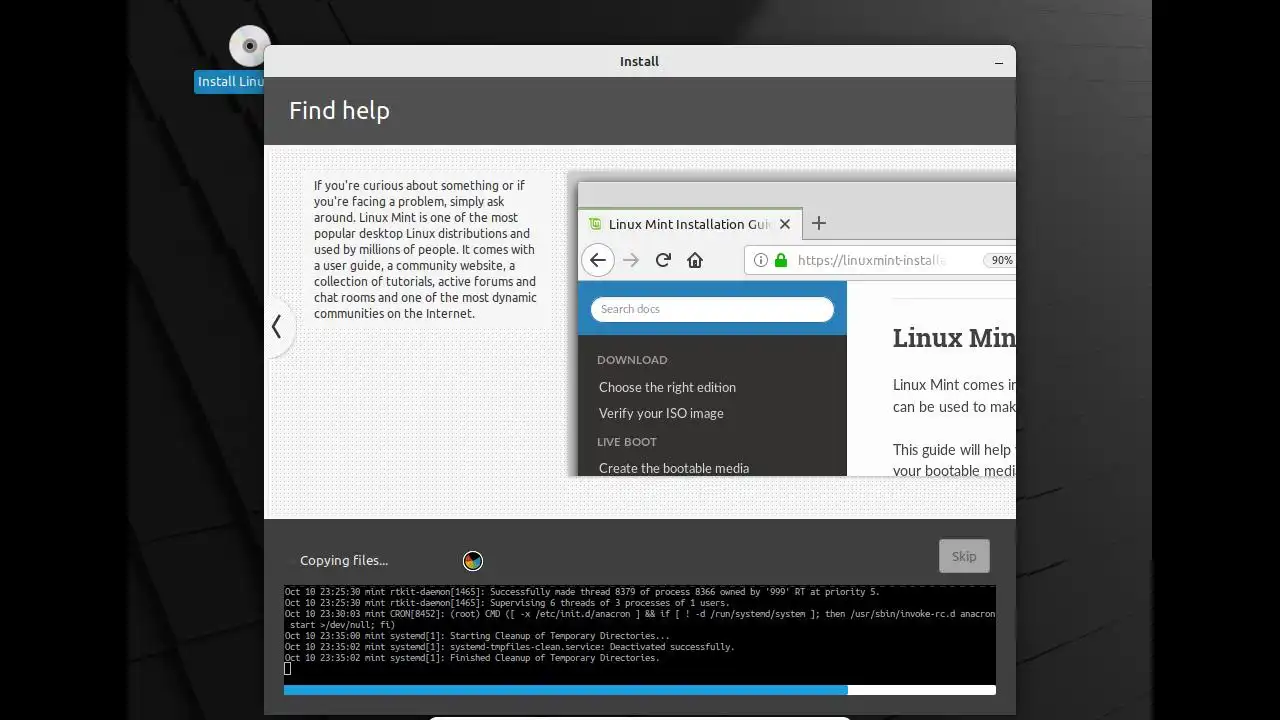1280x720 pixels.
Task: Close the Linux Mint Installation Guide tab
Action: pos(785,224)
